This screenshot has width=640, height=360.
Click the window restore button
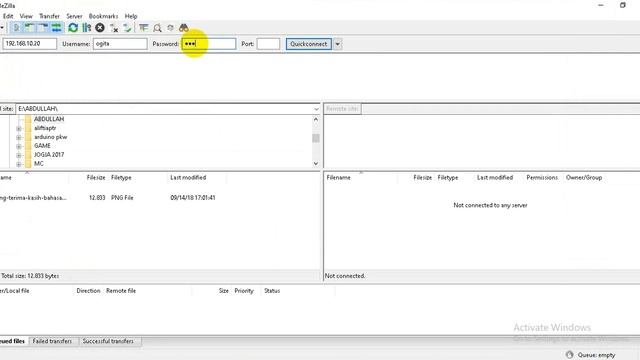(622, 5)
